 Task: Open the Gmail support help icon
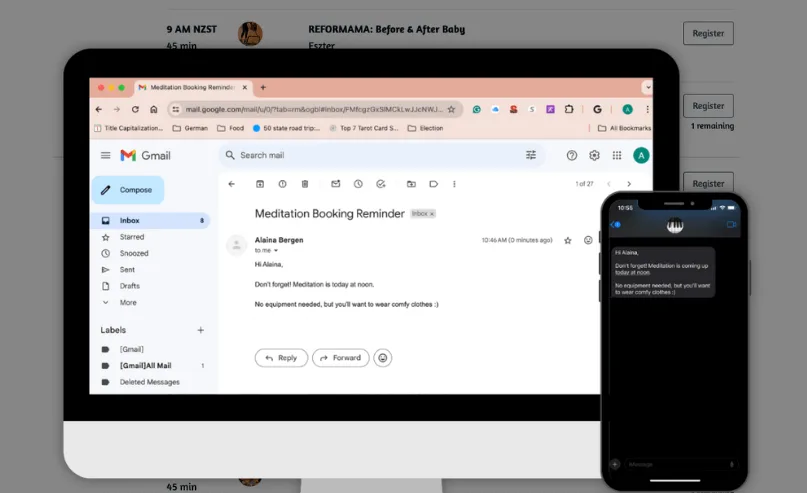572,155
